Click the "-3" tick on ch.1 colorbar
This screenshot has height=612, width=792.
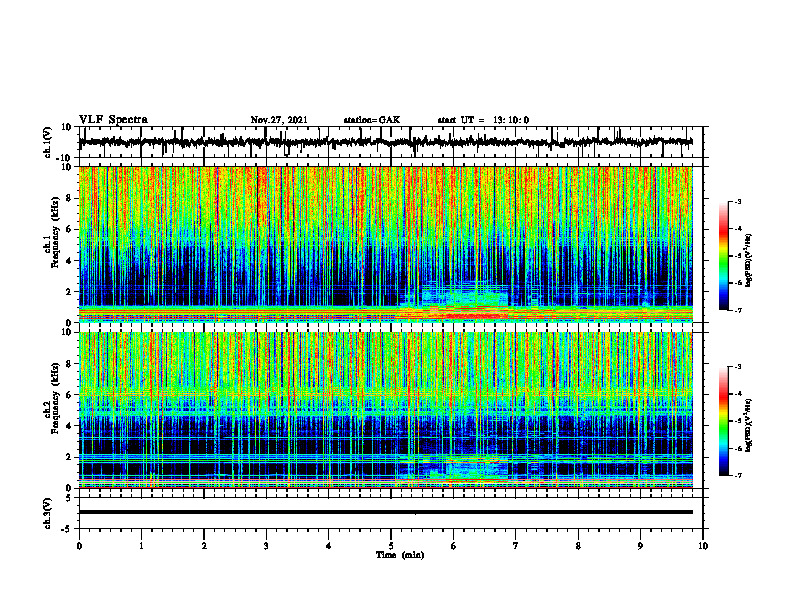738,201
